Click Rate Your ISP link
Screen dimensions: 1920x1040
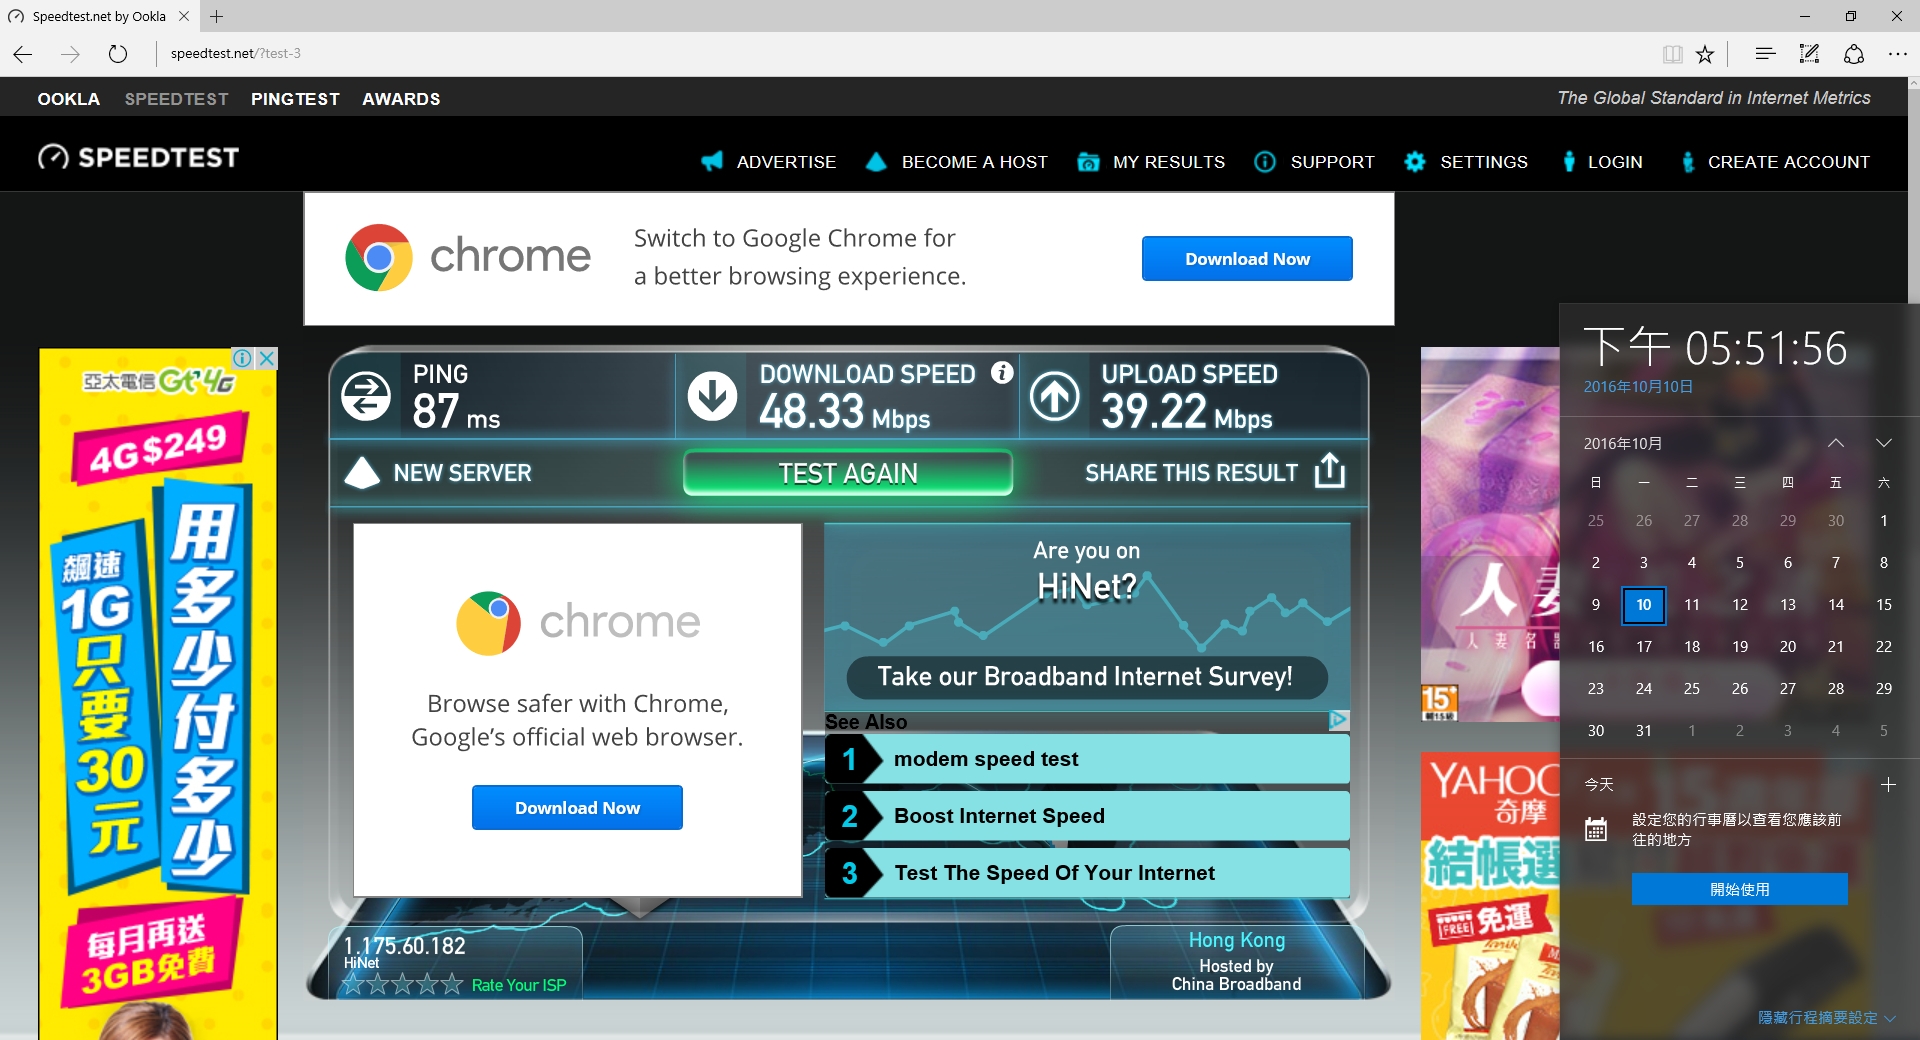tap(518, 985)
